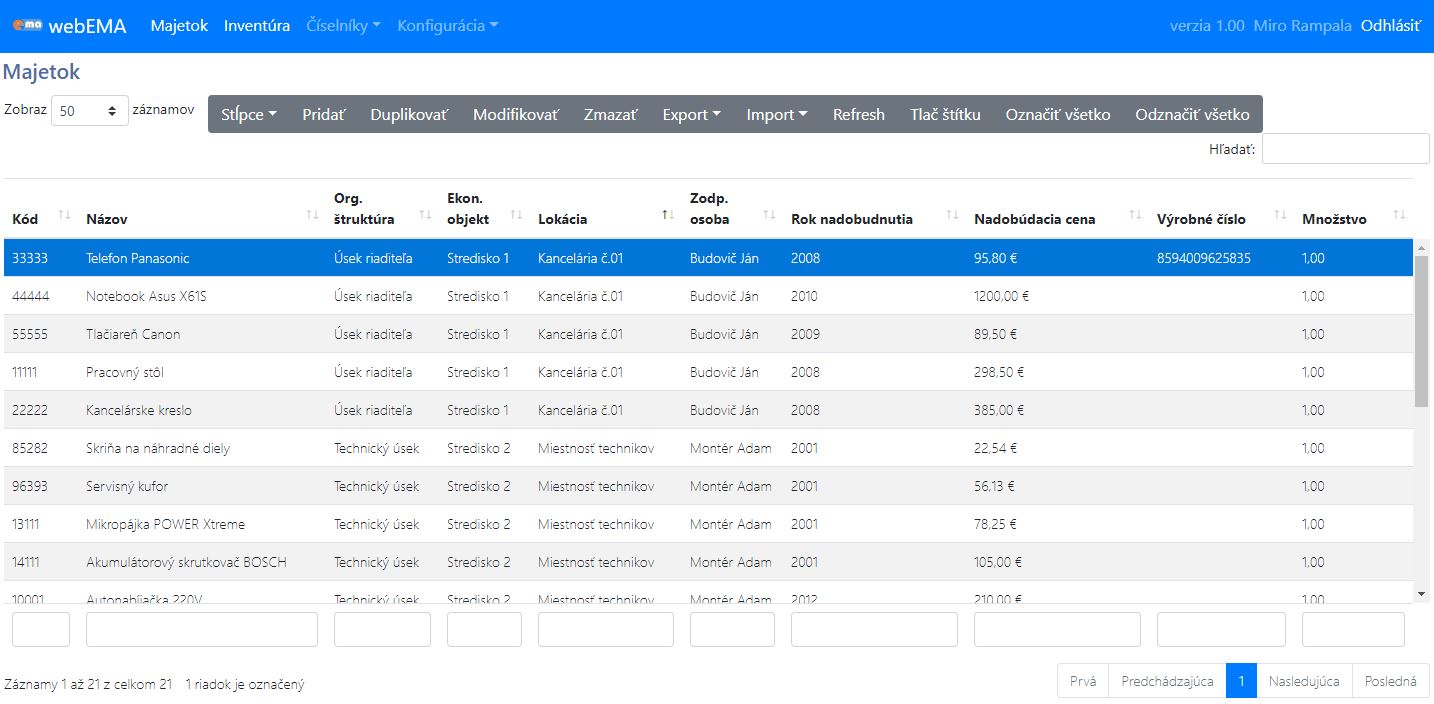Click the Duplikovať button
This screenshot has height=704, width=1434.
click(x=409, y=114)
